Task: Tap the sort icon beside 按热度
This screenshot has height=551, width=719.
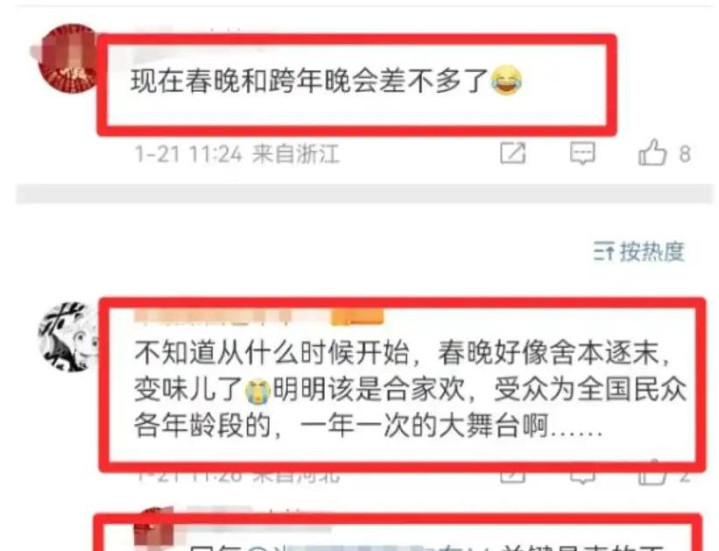Action: point(604,251)
